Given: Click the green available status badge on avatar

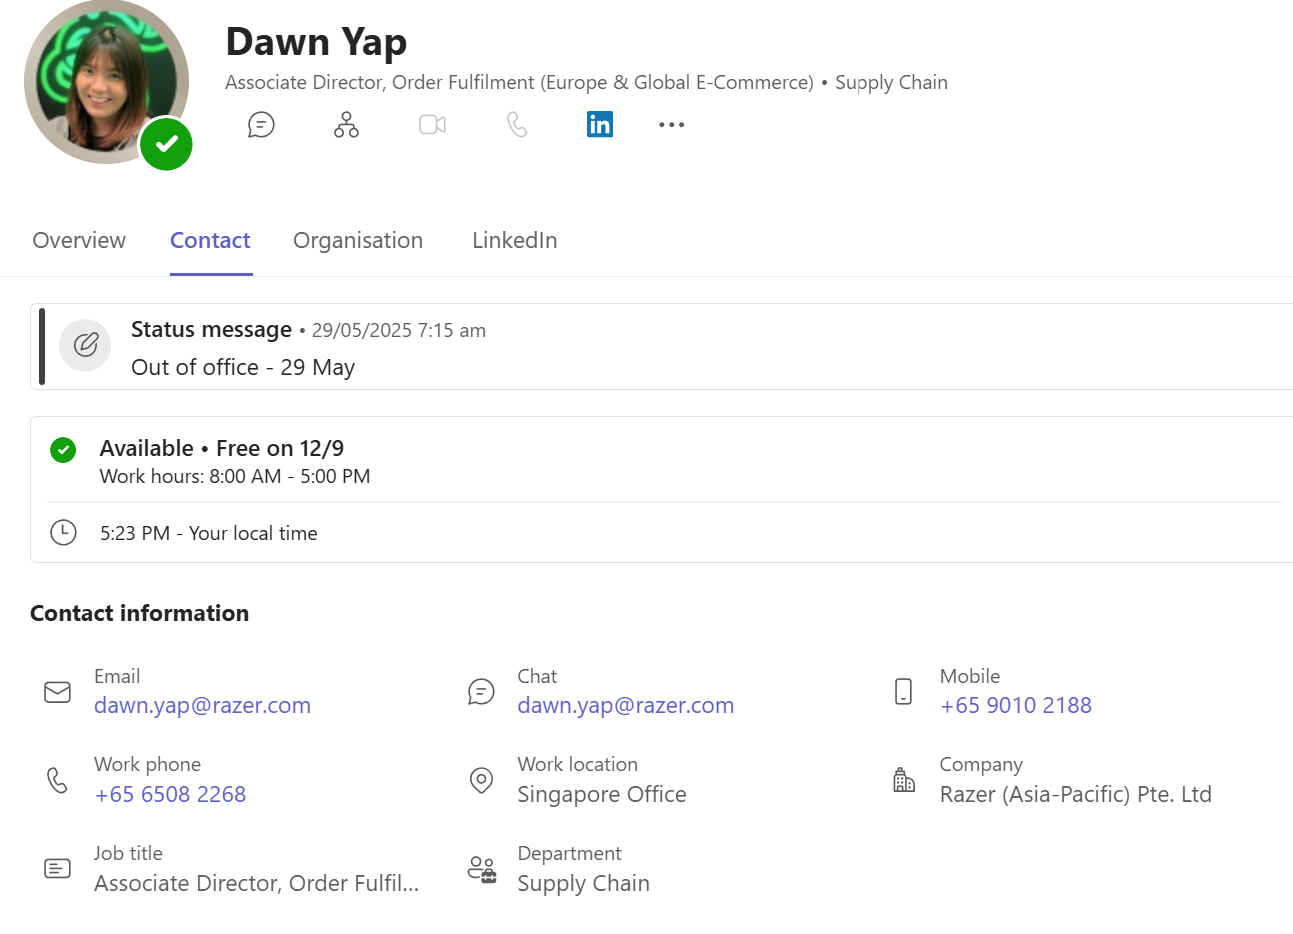Looking at the screenshot, I should tap(166, 144).
